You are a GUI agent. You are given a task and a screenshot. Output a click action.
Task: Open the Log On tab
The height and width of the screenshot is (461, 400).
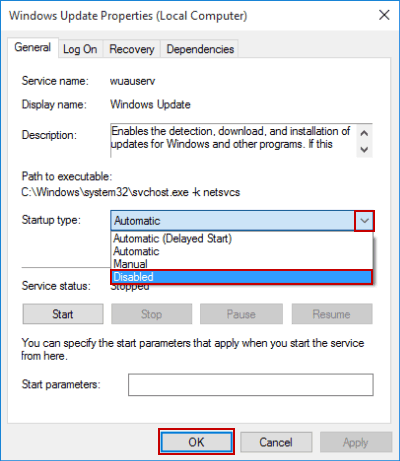click(x=80, y=49)
